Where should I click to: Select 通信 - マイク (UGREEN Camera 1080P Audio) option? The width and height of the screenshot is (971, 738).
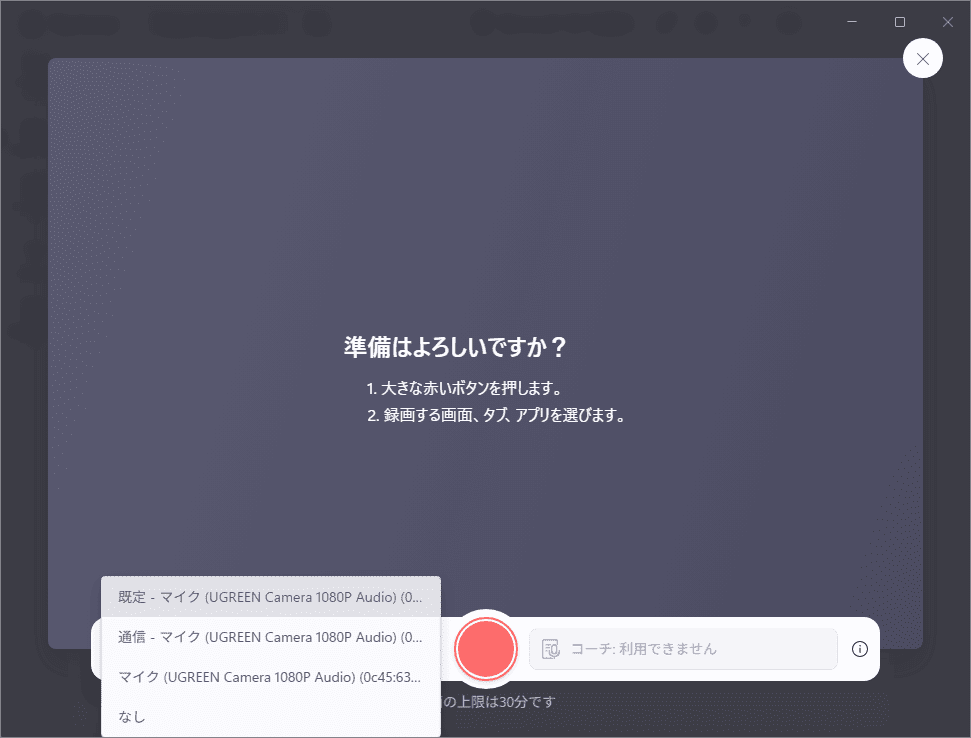tap(271, 637)
